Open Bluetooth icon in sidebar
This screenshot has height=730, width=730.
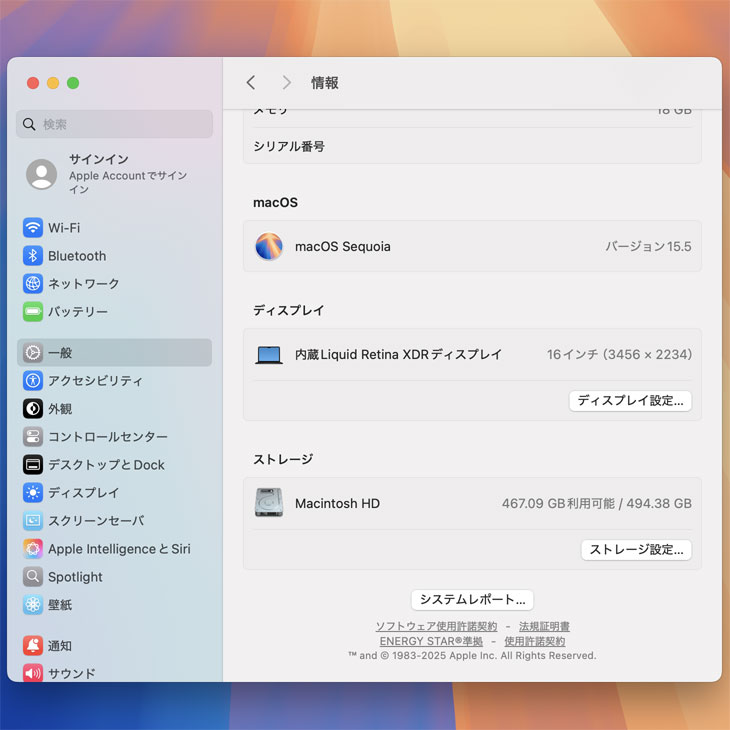[x=33, y=256]
